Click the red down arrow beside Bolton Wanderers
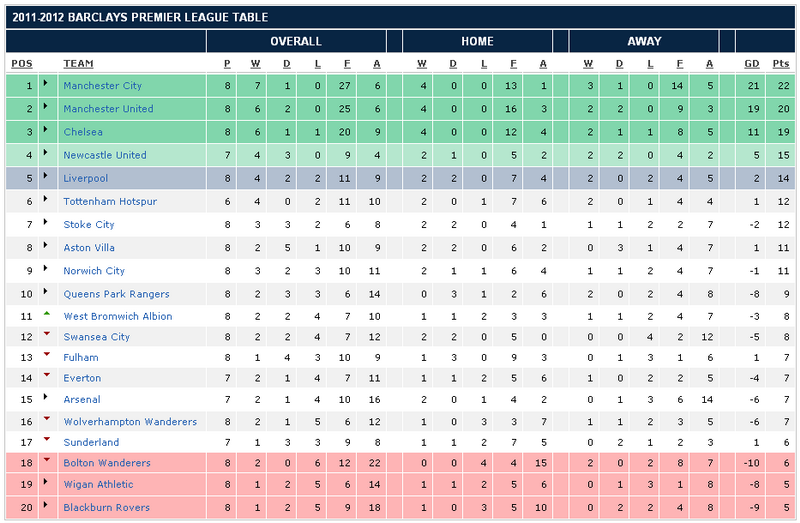Image resolution: width=800 pixels, height=523 pixels. (46, 461)
